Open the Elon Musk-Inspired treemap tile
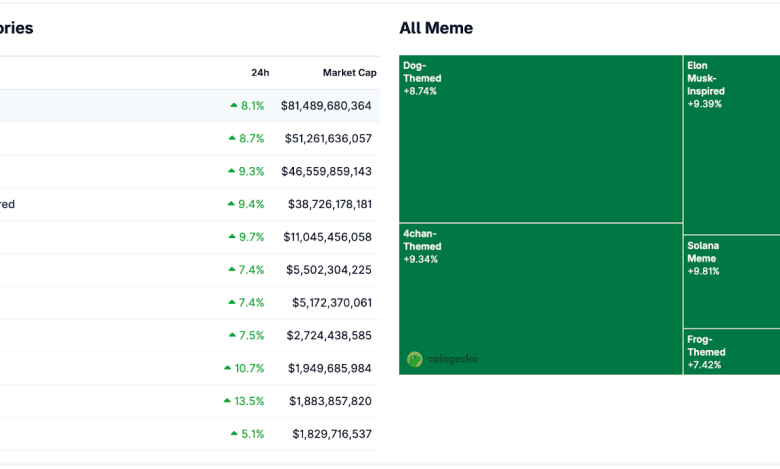 click(x=730, y=145)
